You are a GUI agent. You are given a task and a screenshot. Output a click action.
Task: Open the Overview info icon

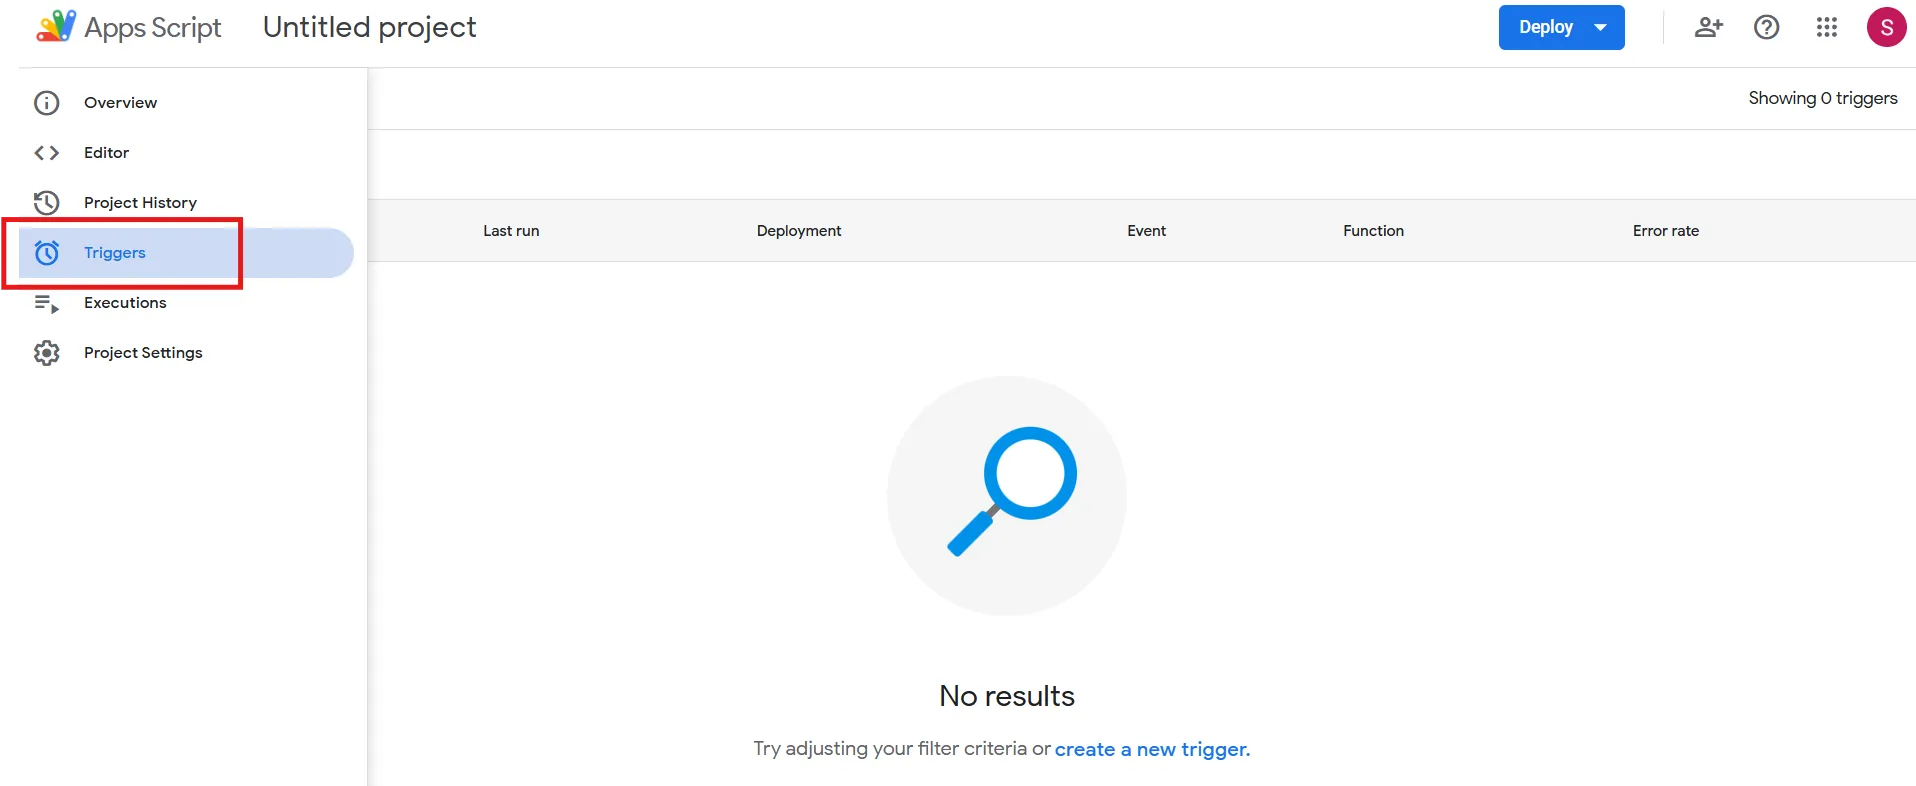(x=47, y=103)
